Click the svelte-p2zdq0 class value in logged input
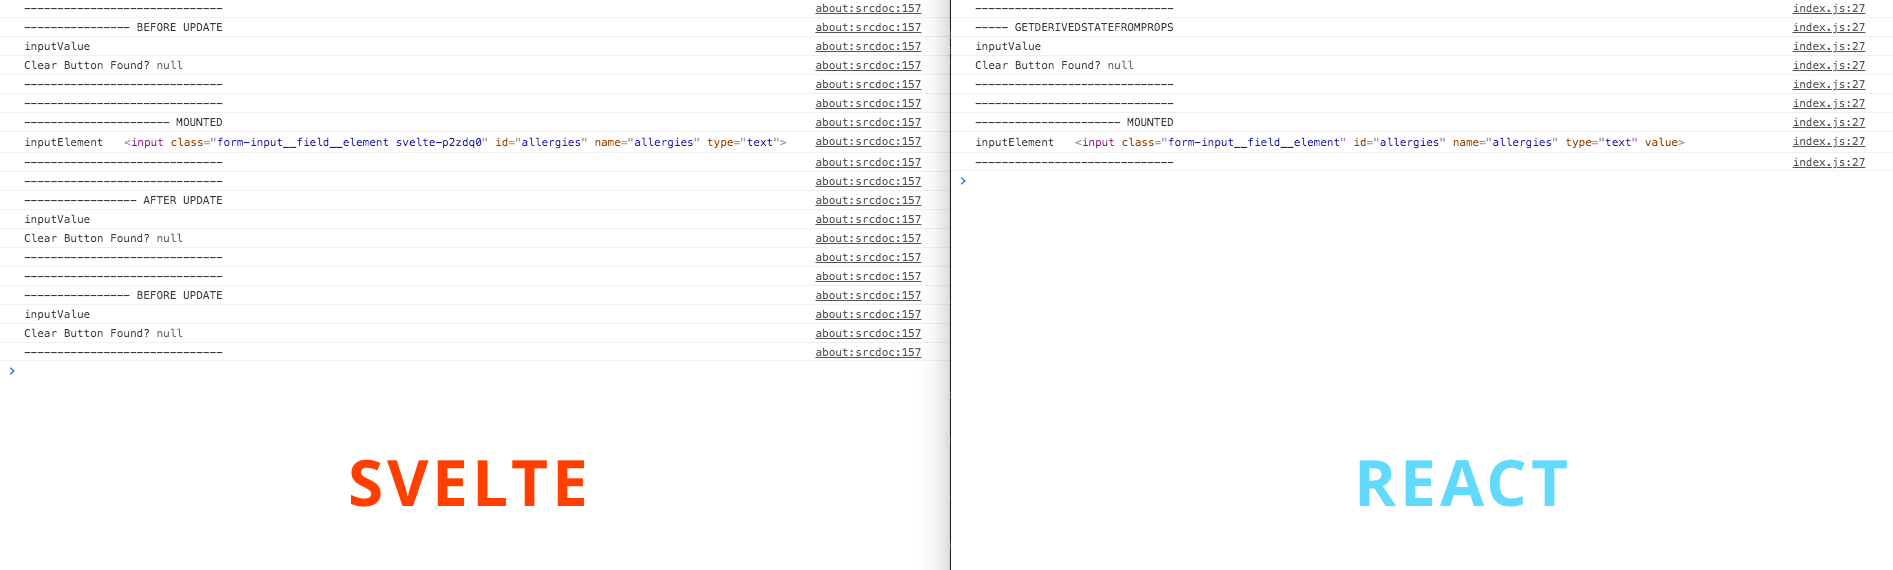1893x570 pixels. [439, 142]
